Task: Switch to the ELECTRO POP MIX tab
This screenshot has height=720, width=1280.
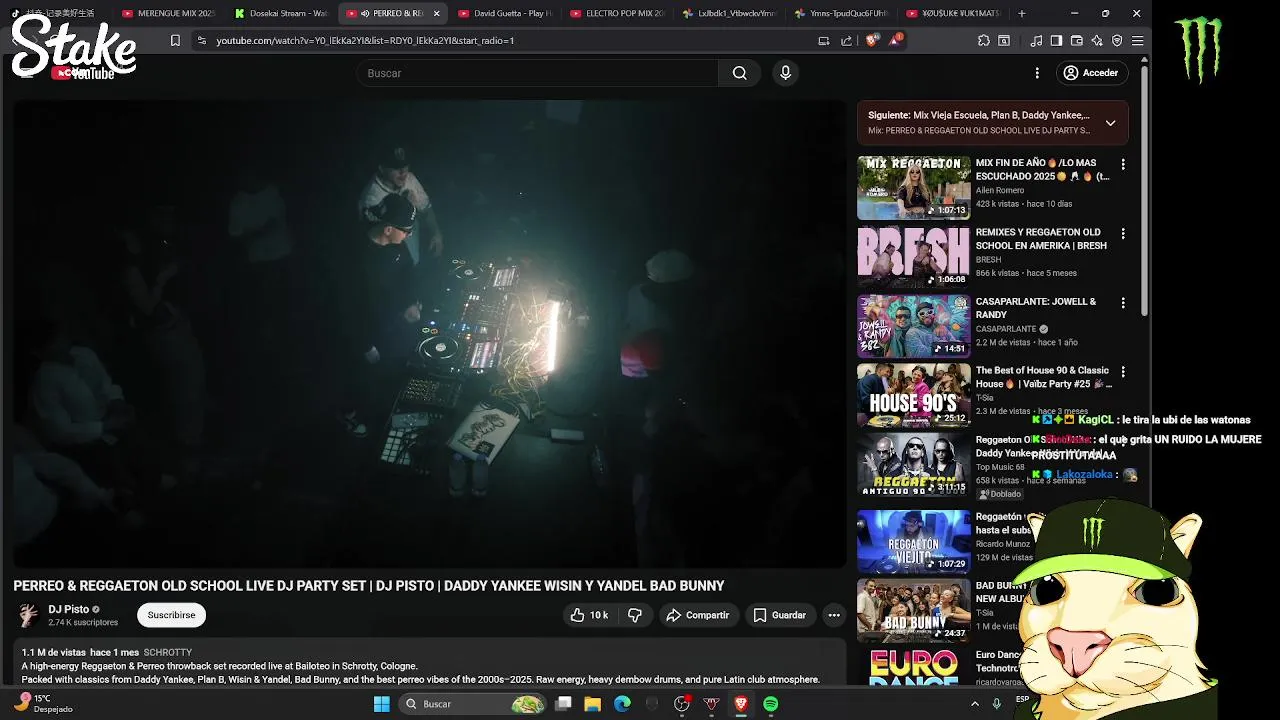Action: pyautogui.click(x=616, y=13)
